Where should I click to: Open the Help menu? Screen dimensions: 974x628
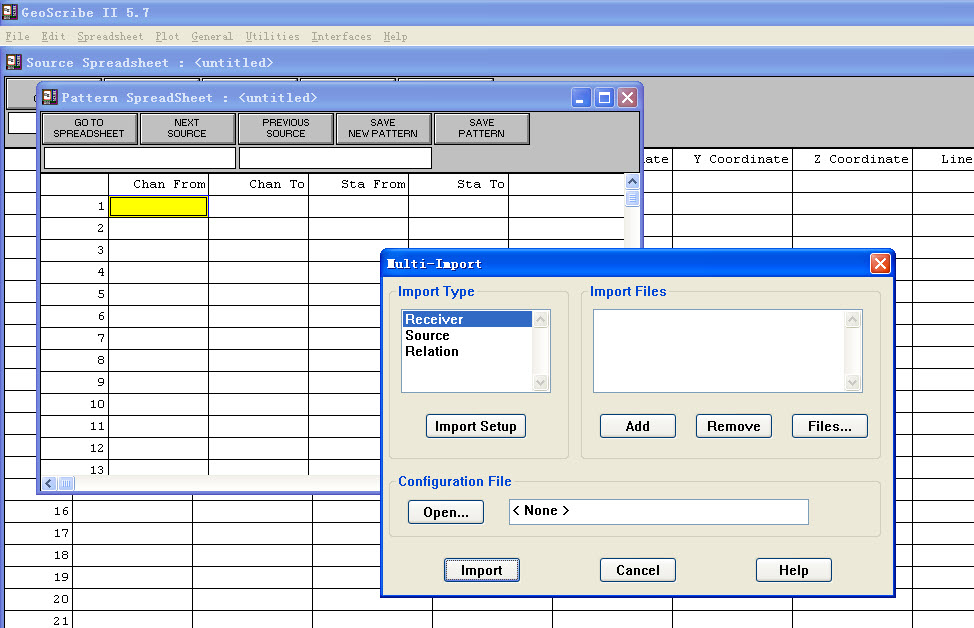[x=395, y=37]
